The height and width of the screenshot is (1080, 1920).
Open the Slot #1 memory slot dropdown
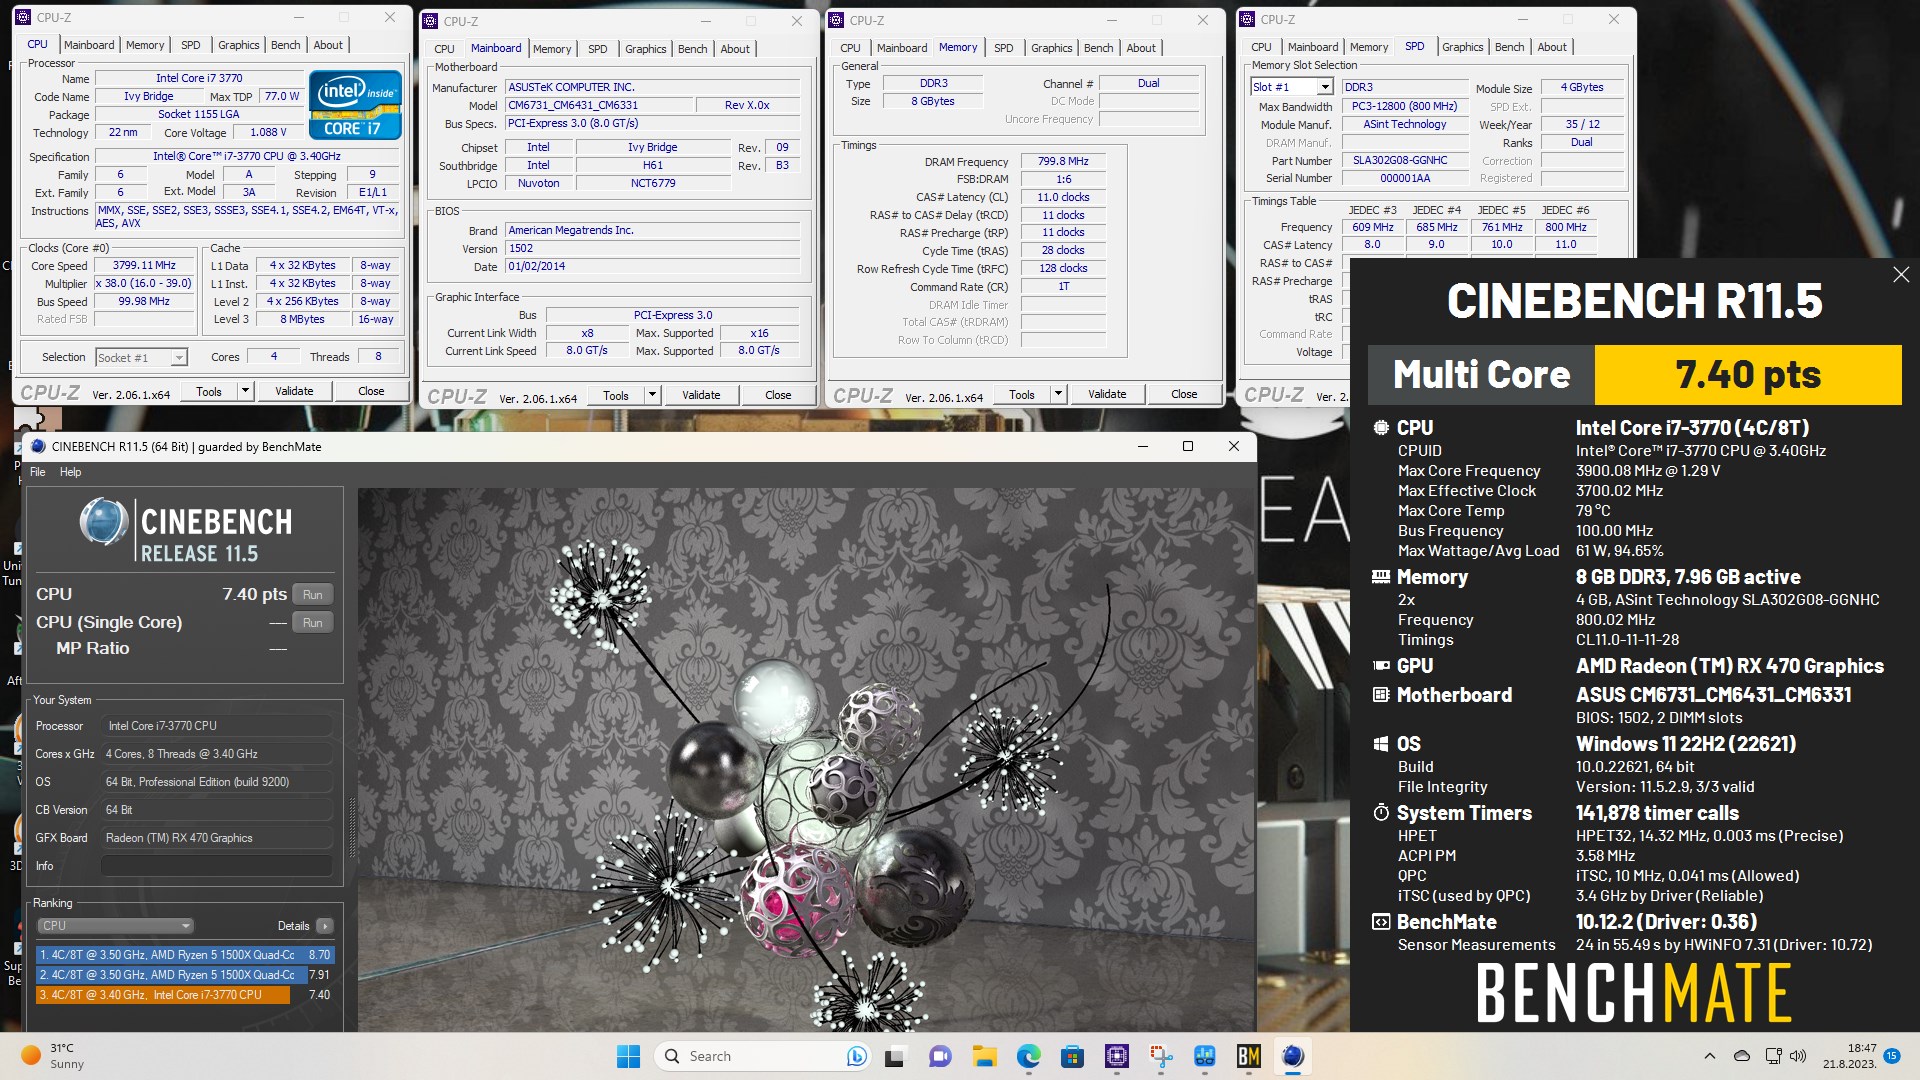1292,87
